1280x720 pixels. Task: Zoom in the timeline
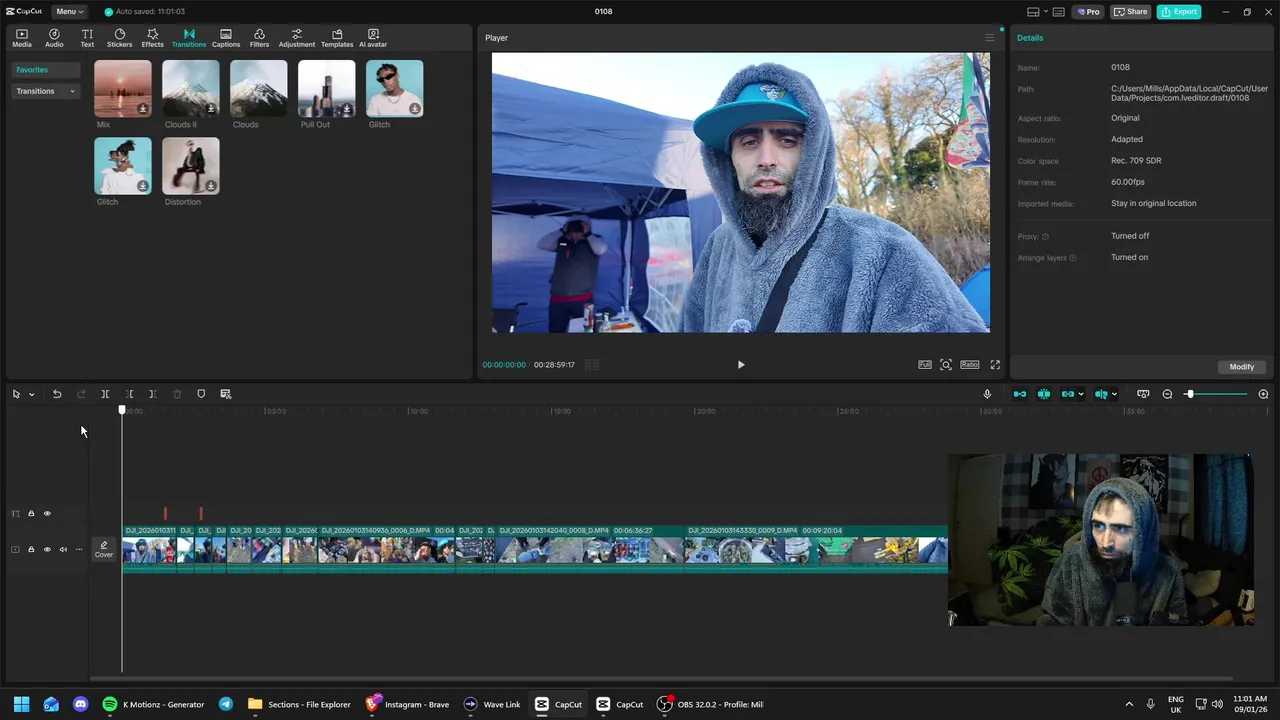(1263, 394)
